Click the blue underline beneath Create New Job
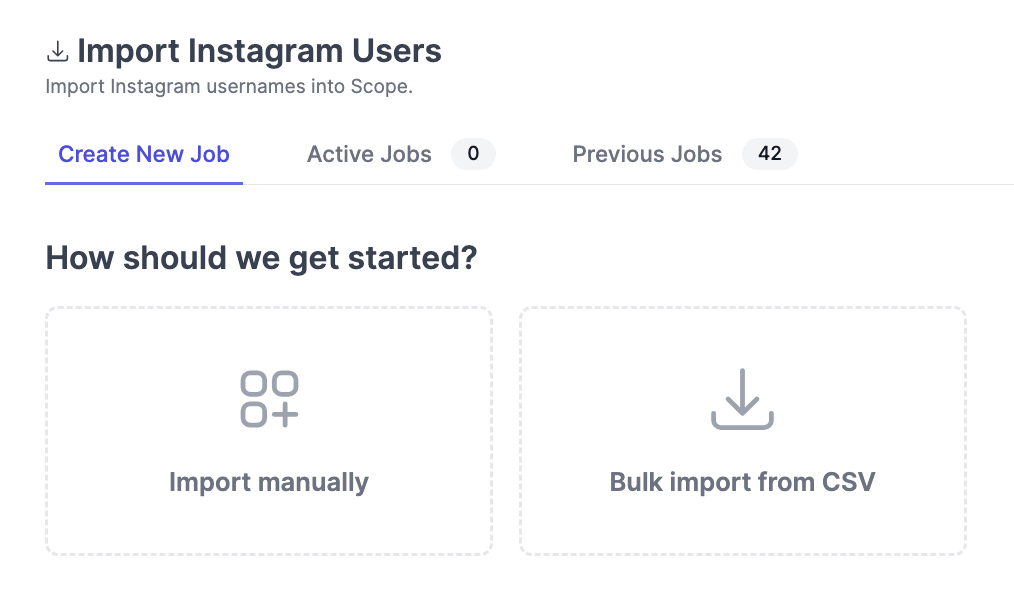1014x616 pixels. [144, 183]
